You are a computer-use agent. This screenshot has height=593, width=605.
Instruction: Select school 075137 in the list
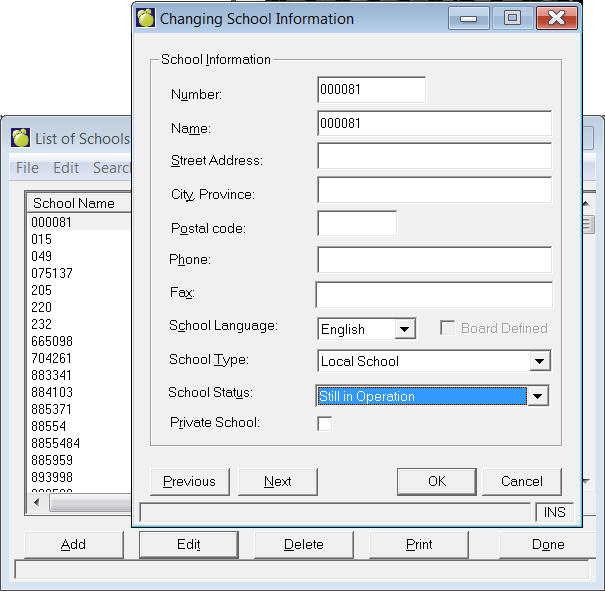[51, 273]
